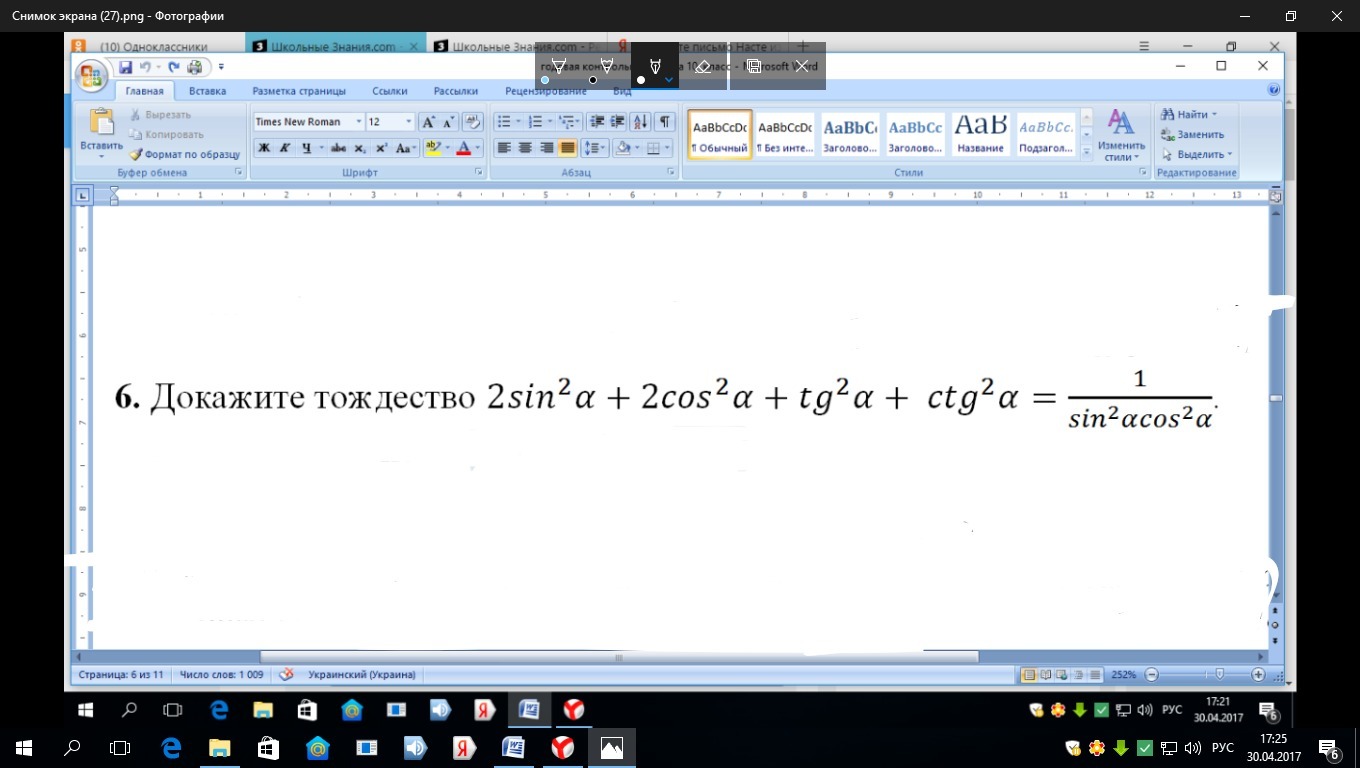The width and height of the screenshot is (1360, 768).
Task: Toggle bold (Ж) formatting
Action: pyautogui.click(x=264, y=148)
